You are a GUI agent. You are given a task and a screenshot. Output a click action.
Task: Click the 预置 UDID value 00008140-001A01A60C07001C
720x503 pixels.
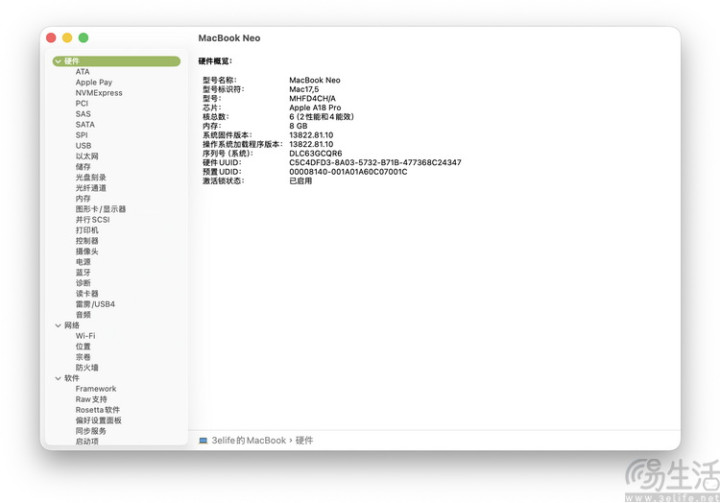(348, 172)
